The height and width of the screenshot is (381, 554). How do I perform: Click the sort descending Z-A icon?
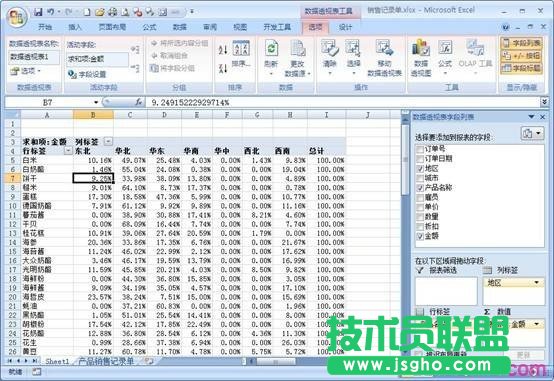pyautogui.click(x=223, y=68)
